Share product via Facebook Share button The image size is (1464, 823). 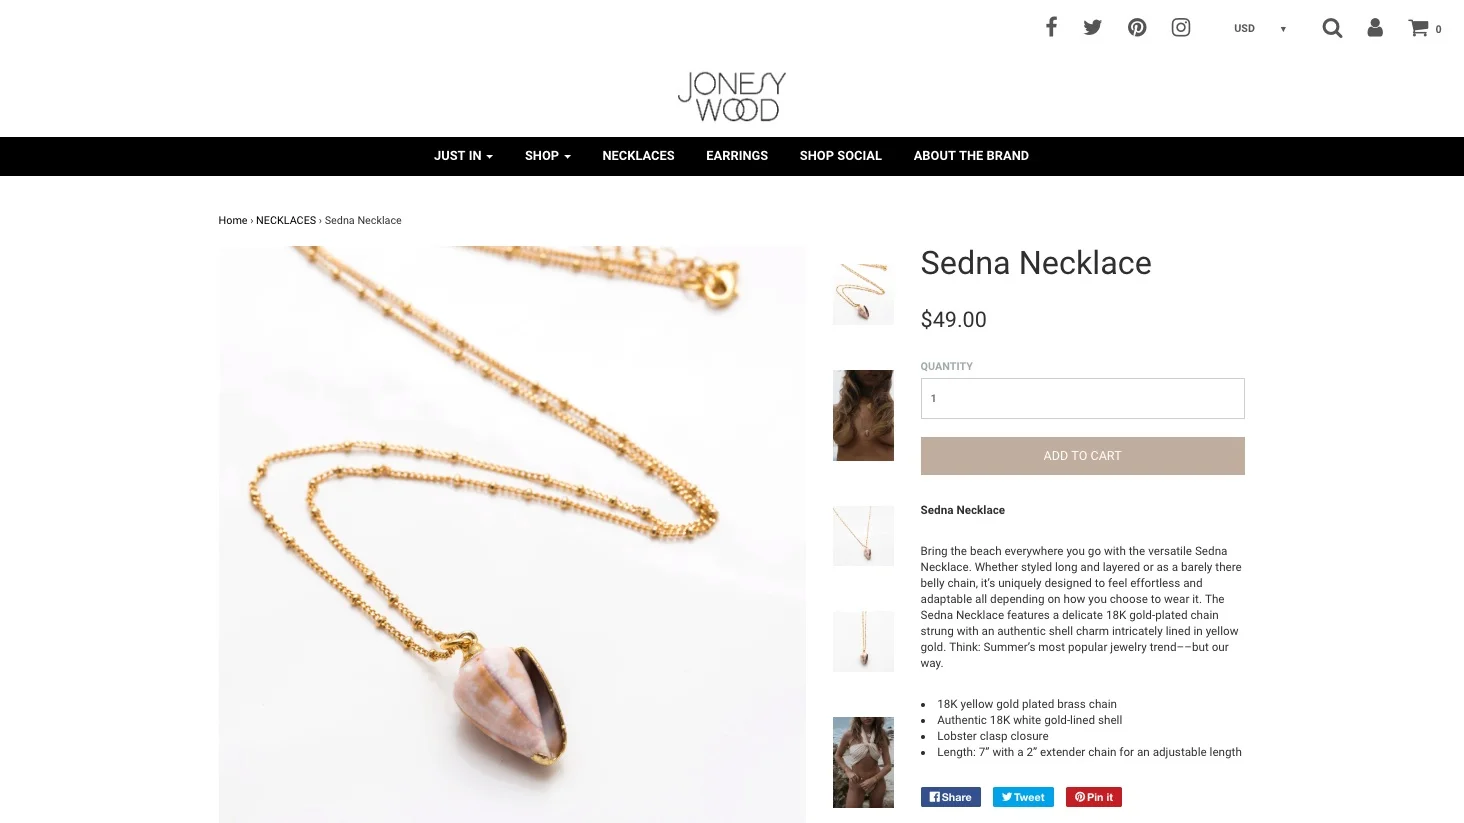click(x=950, y=797)
